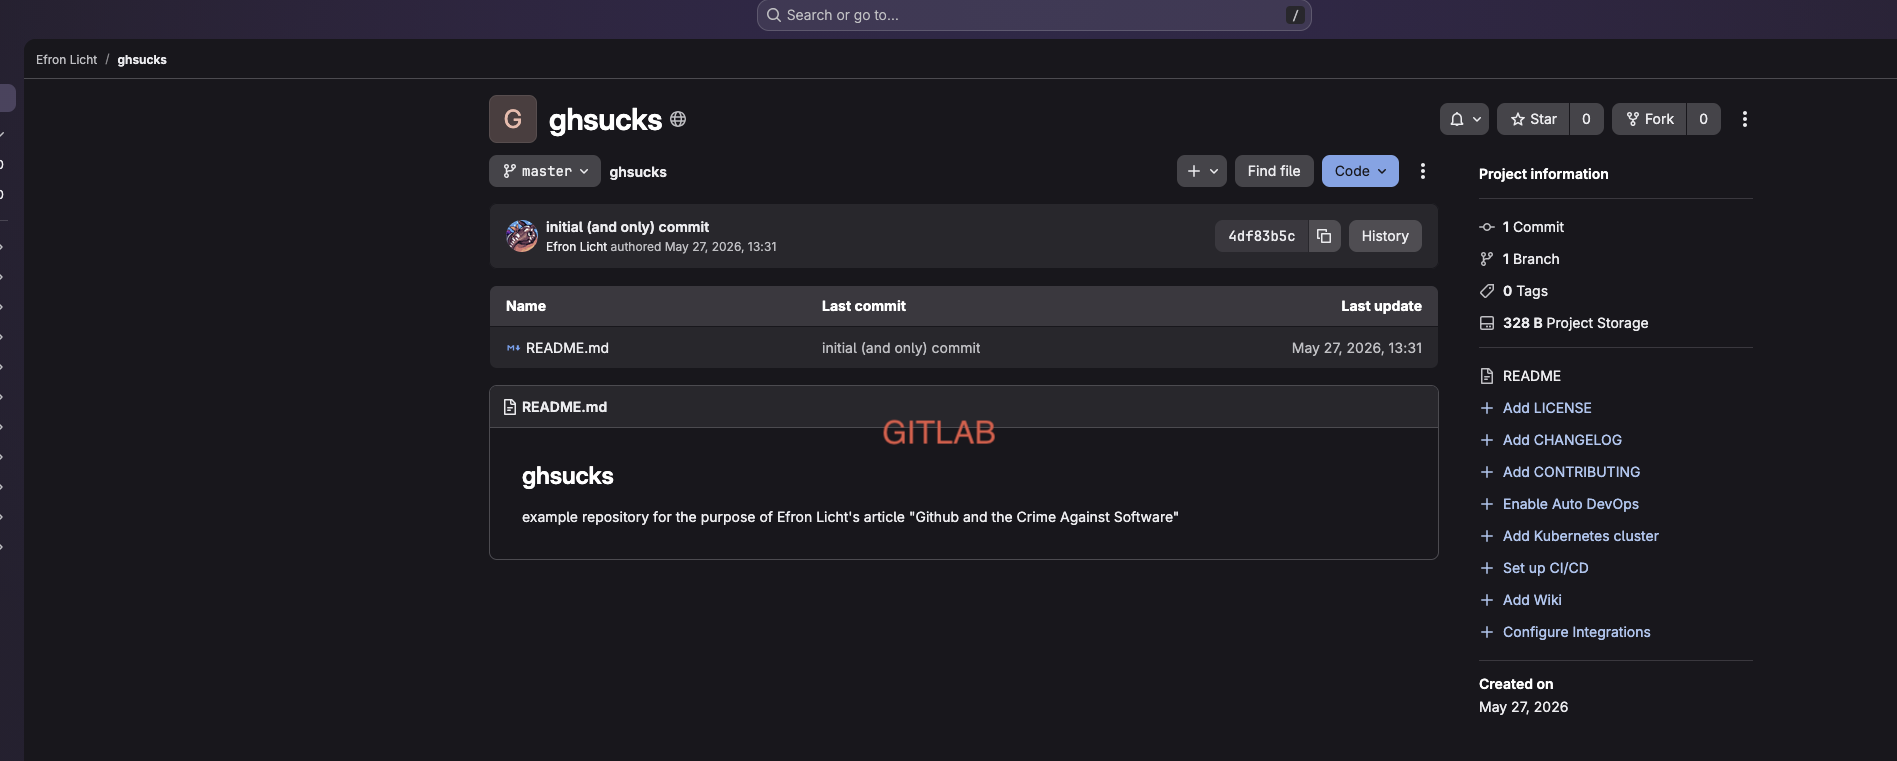
Task: Click the Find file button
Action: (x=1274, y=171)
